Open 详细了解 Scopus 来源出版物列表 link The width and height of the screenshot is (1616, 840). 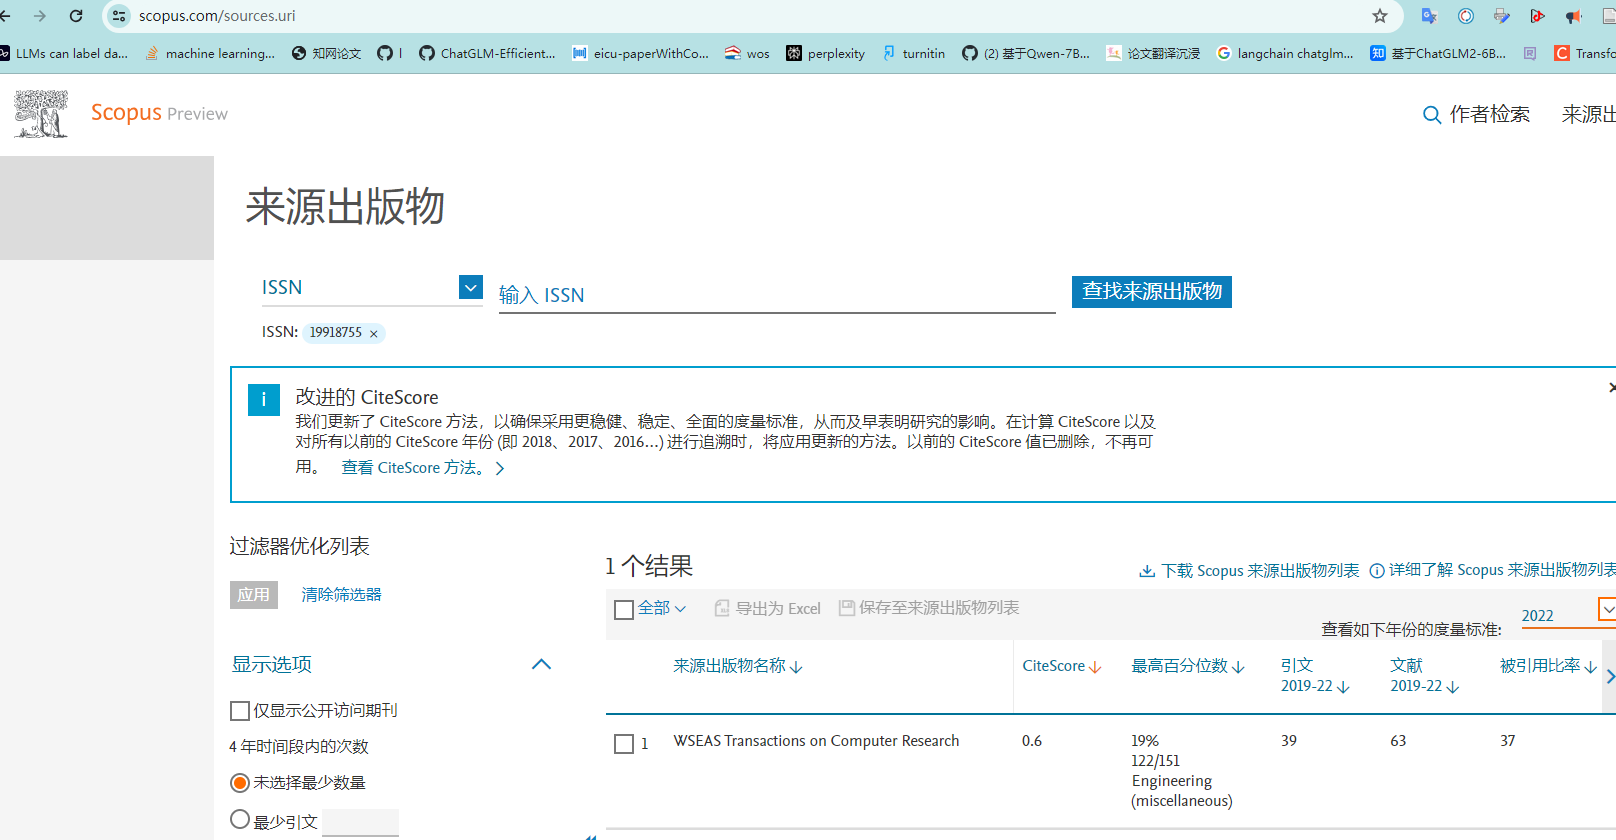pos(1492,570)
